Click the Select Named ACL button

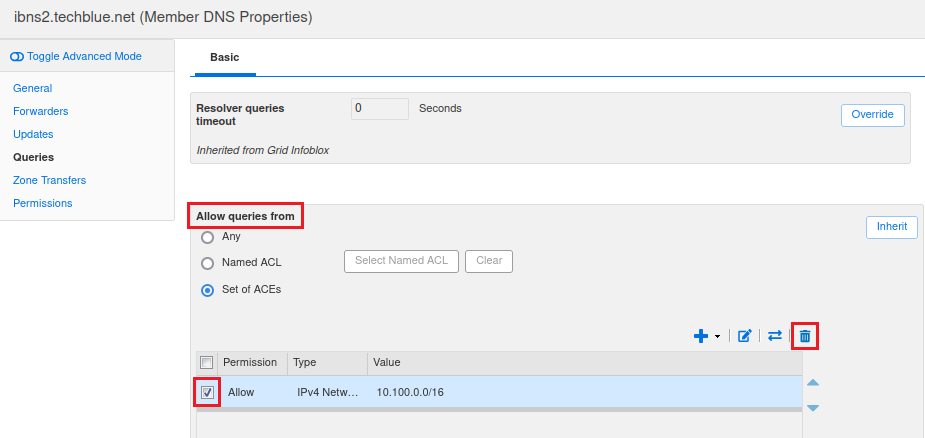point(401,261)
